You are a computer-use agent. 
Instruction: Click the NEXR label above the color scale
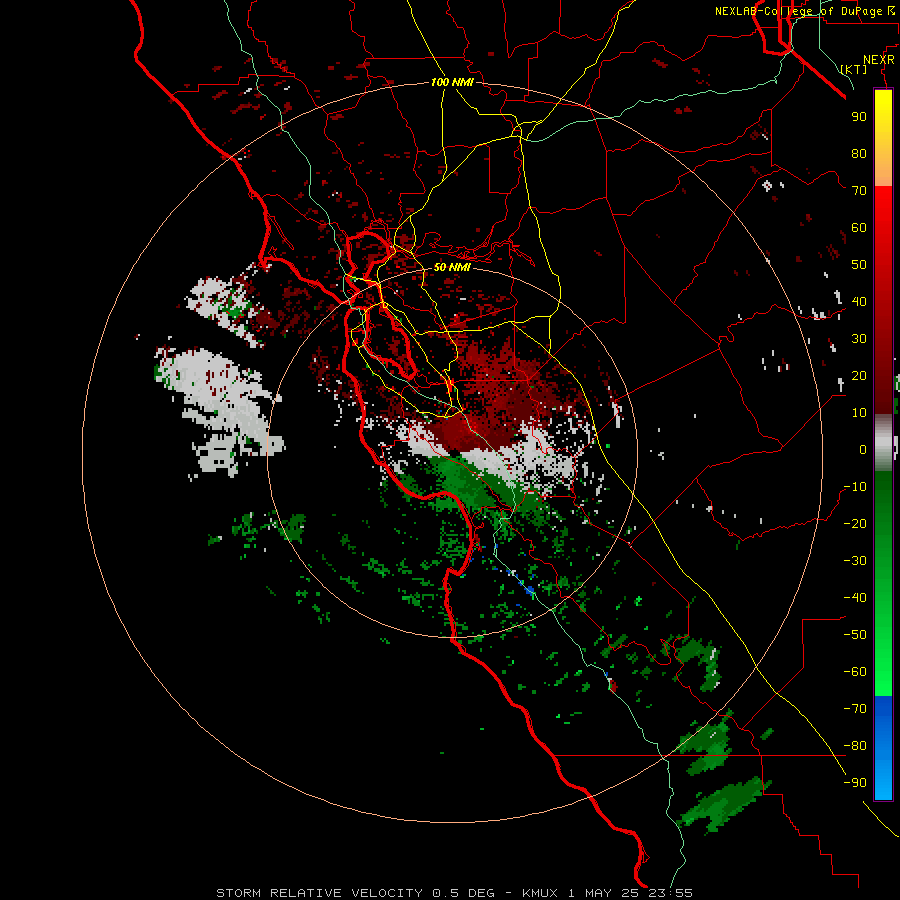tap(879, 60)
